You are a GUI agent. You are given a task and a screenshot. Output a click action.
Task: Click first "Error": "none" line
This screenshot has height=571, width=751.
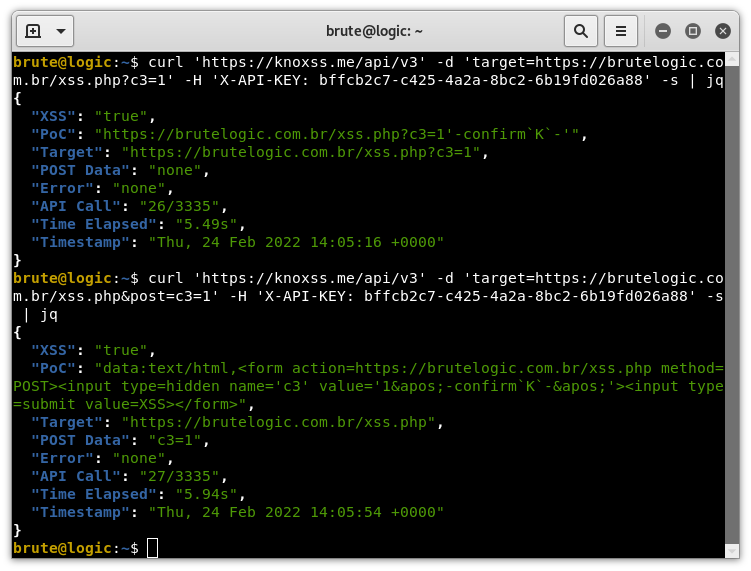coord(102,188)
